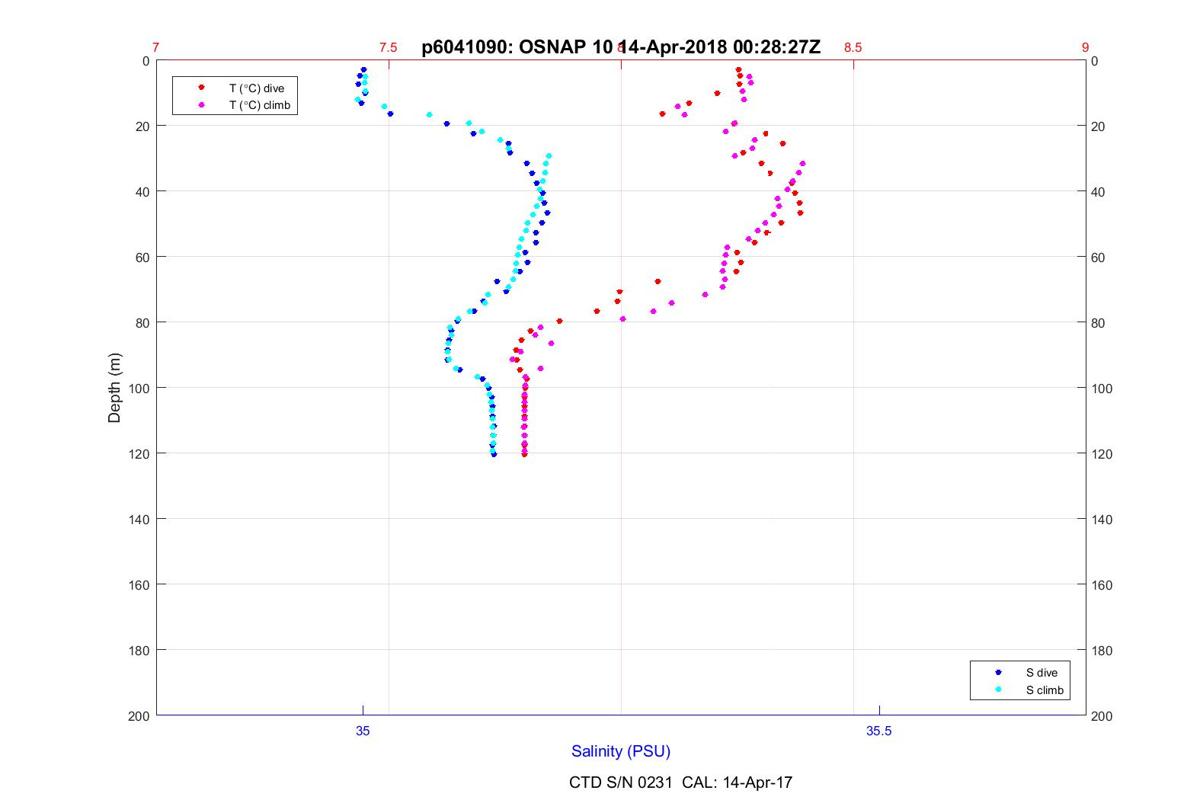Click the red "8.5" temperature tick label
Viewport: 1200px width, 804px height.
[853, 47]
